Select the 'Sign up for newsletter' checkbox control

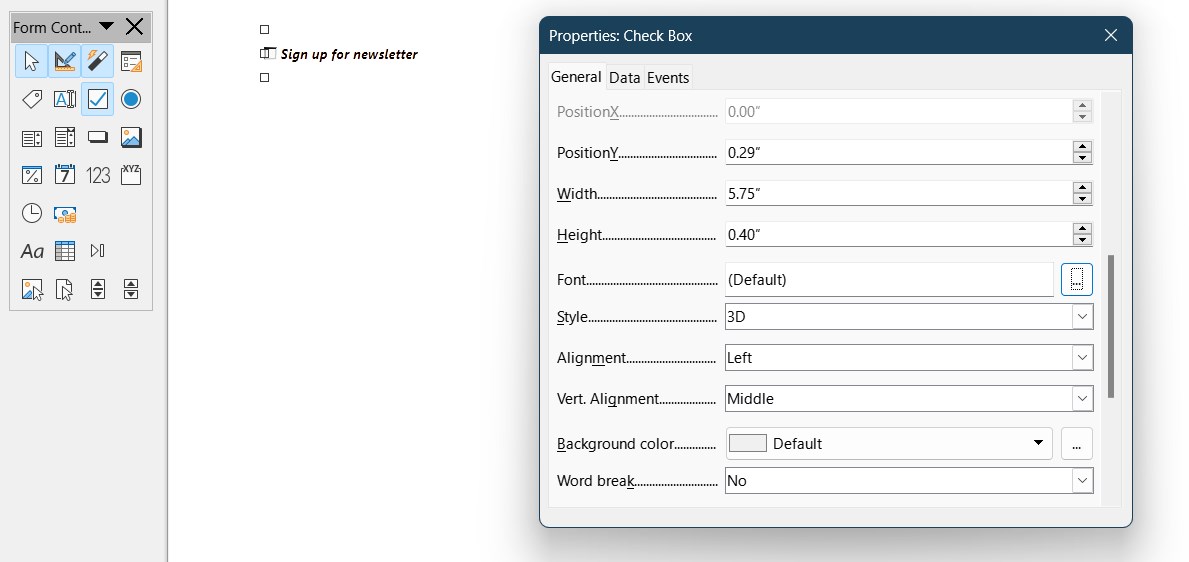coord(339,54)
